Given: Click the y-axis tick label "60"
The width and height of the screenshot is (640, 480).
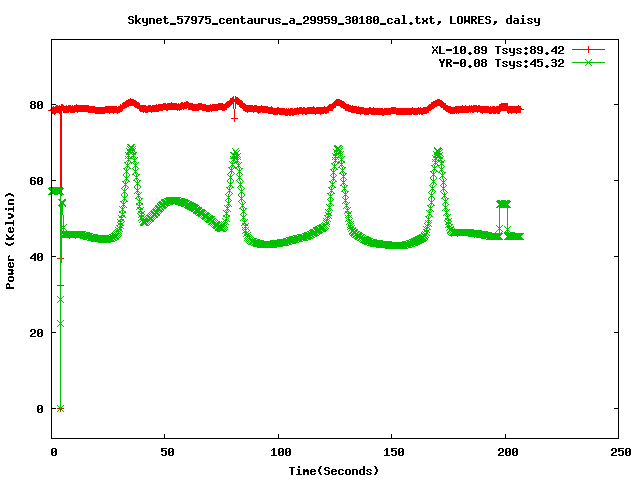Looking at the screenshot, I should 36,181.
